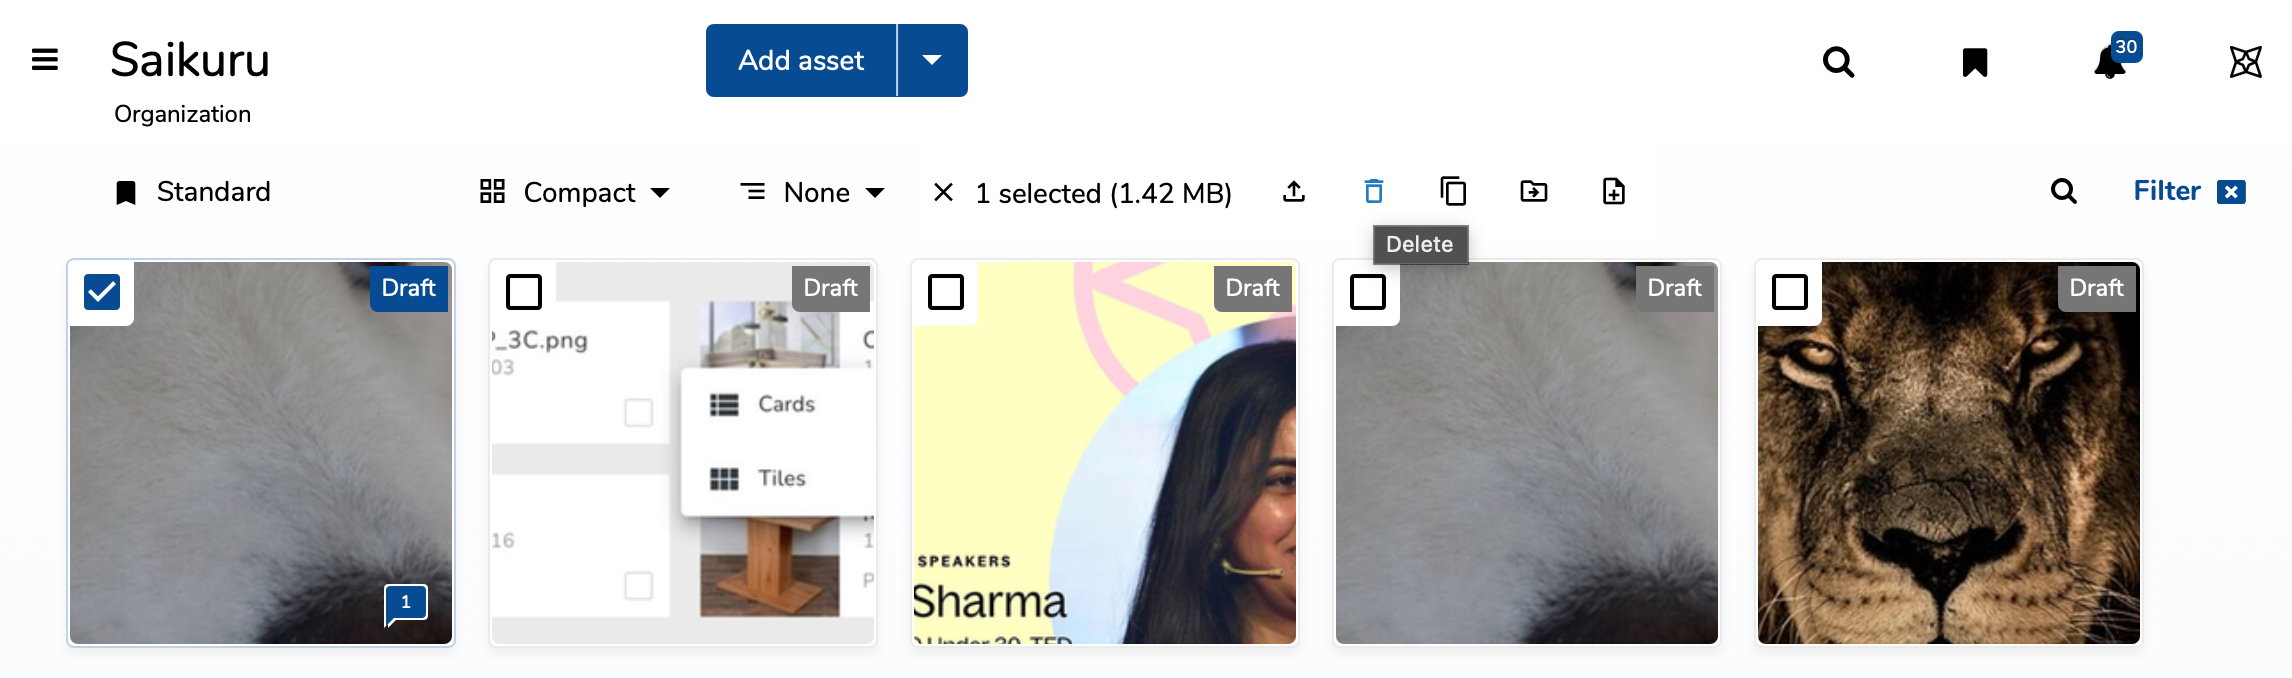This screenshot has height=678, width=2292.
Task: Duplicate the selected asset
Action: 1453,191
